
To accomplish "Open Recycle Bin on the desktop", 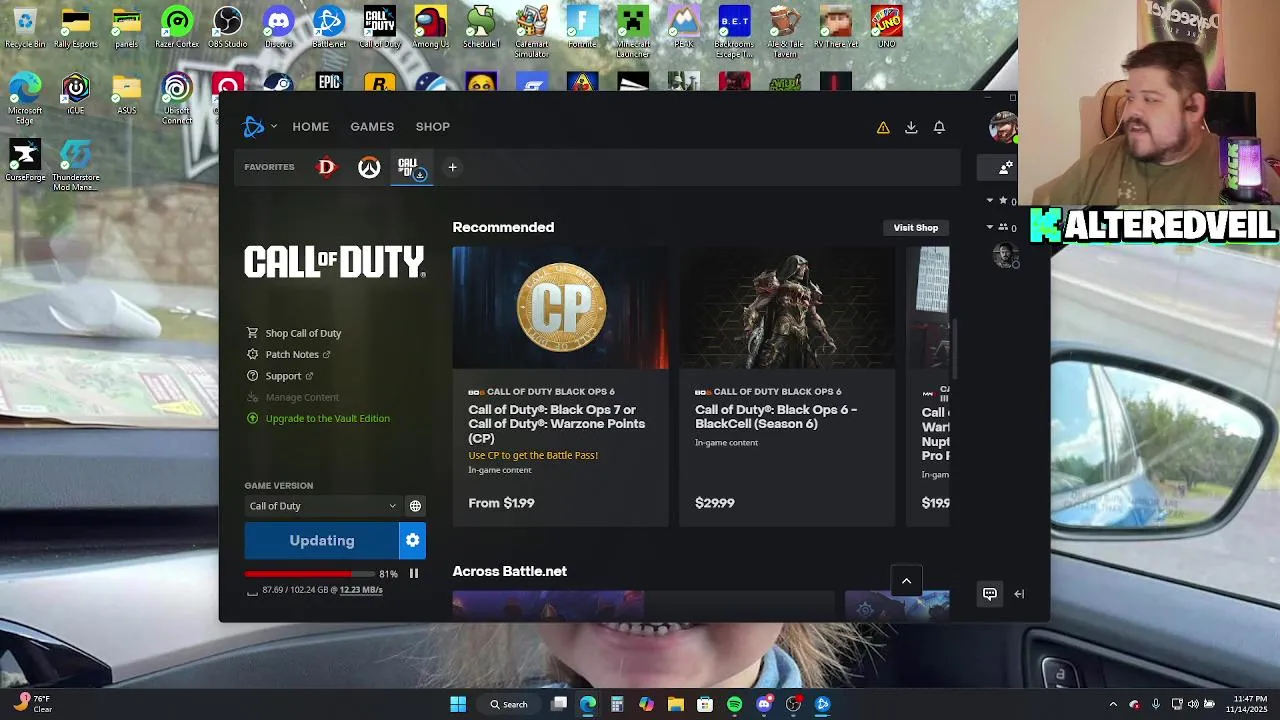I will pyautogui.click(x=25, y=27).
